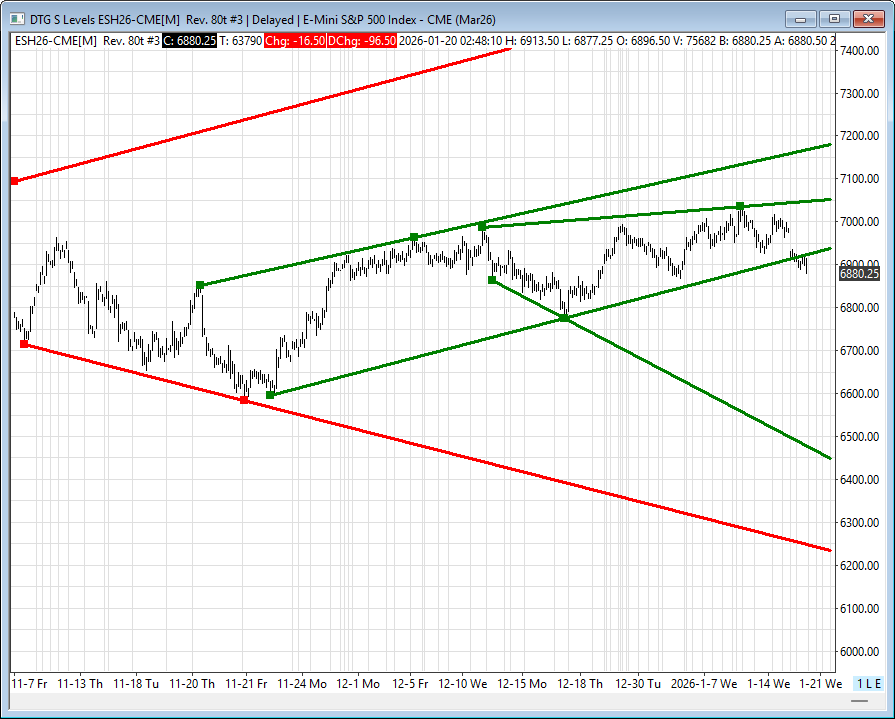
Task: Click the chart window icon in title bar
Action: click(x=16, y=19)
